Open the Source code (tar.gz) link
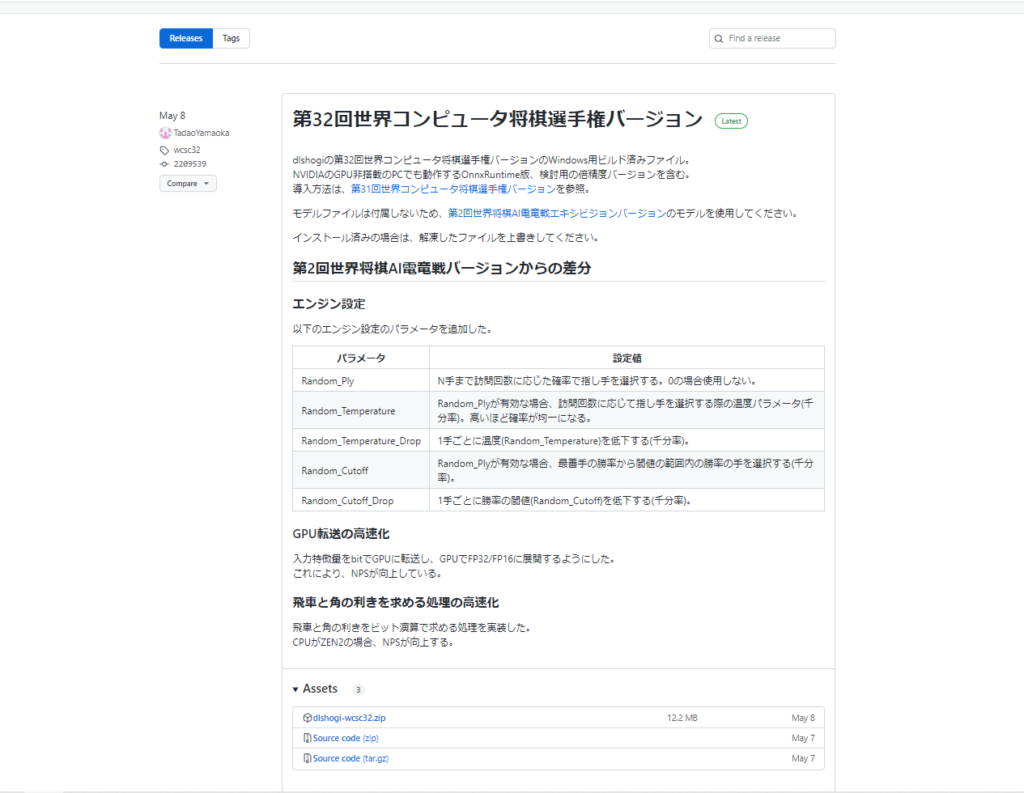Image resolution: width=1024 pixels, height=793 pixels. [x=350, y=759]
